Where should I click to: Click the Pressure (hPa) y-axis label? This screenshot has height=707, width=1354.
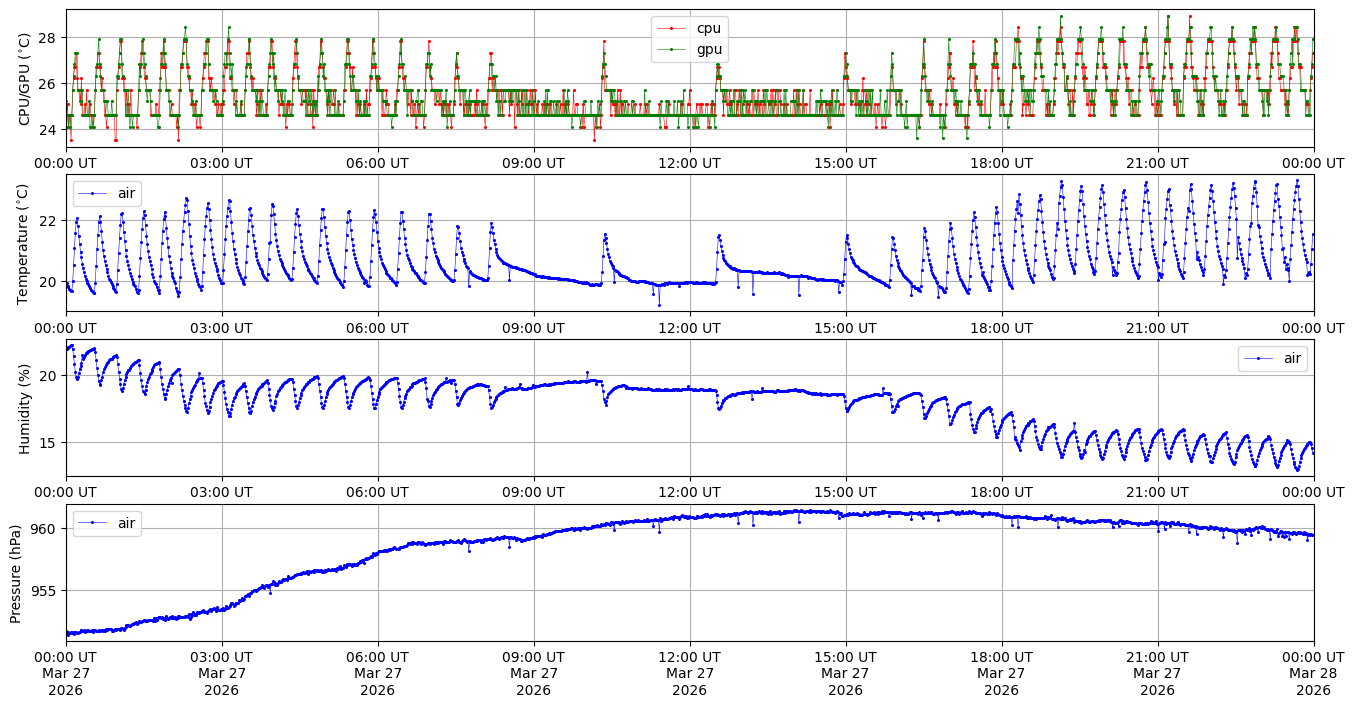pos(16,573)
